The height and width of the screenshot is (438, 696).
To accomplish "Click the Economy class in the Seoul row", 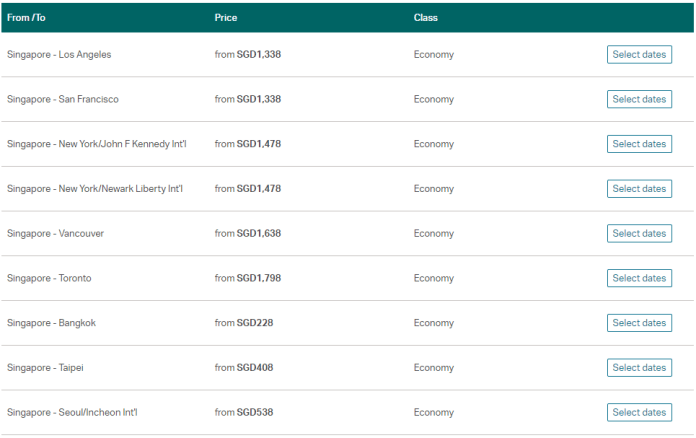I will coord(433,412).
